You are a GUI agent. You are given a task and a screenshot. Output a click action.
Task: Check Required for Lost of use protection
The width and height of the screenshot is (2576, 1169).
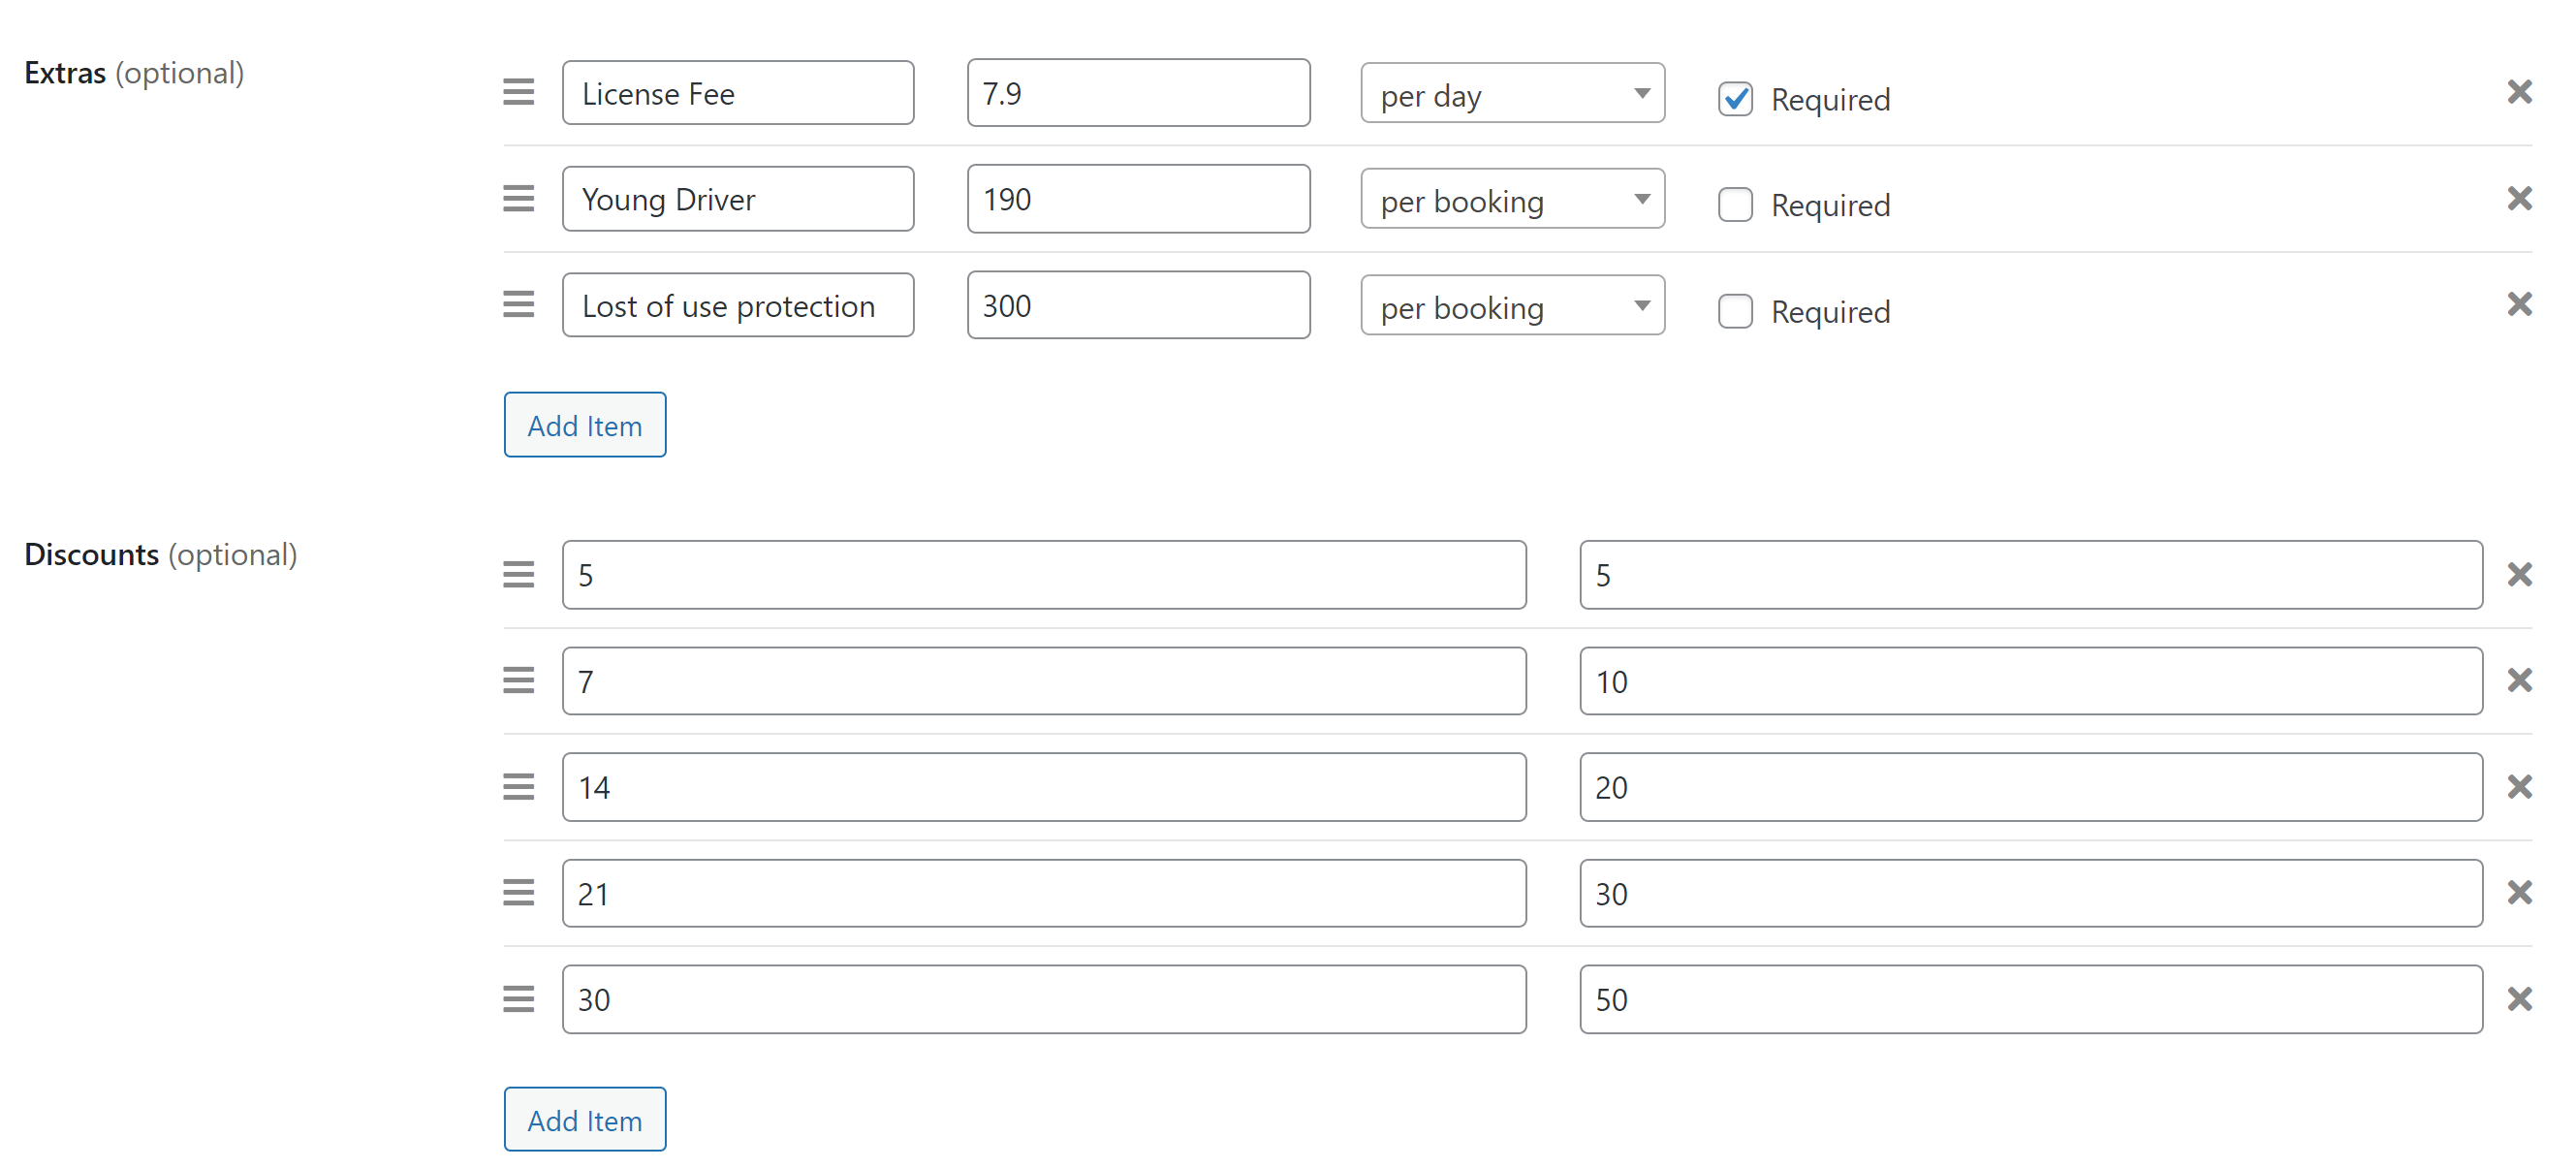[1735, 311]
